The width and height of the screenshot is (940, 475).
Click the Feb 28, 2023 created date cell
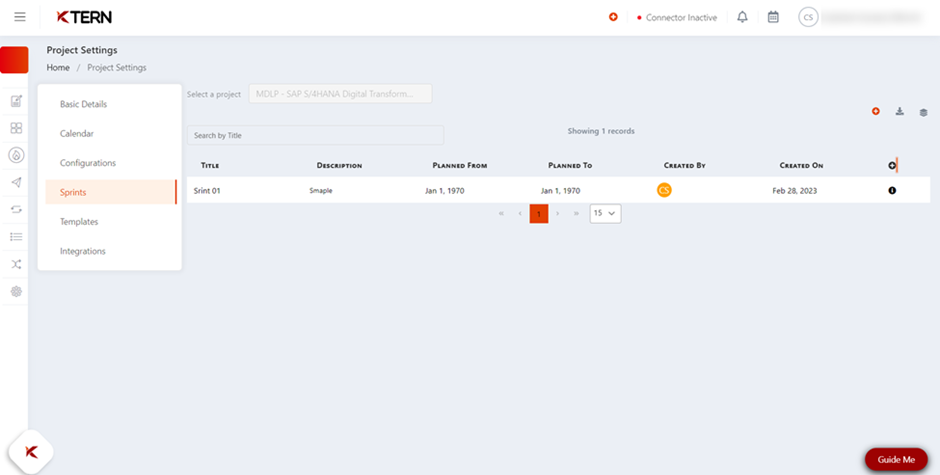794,191
